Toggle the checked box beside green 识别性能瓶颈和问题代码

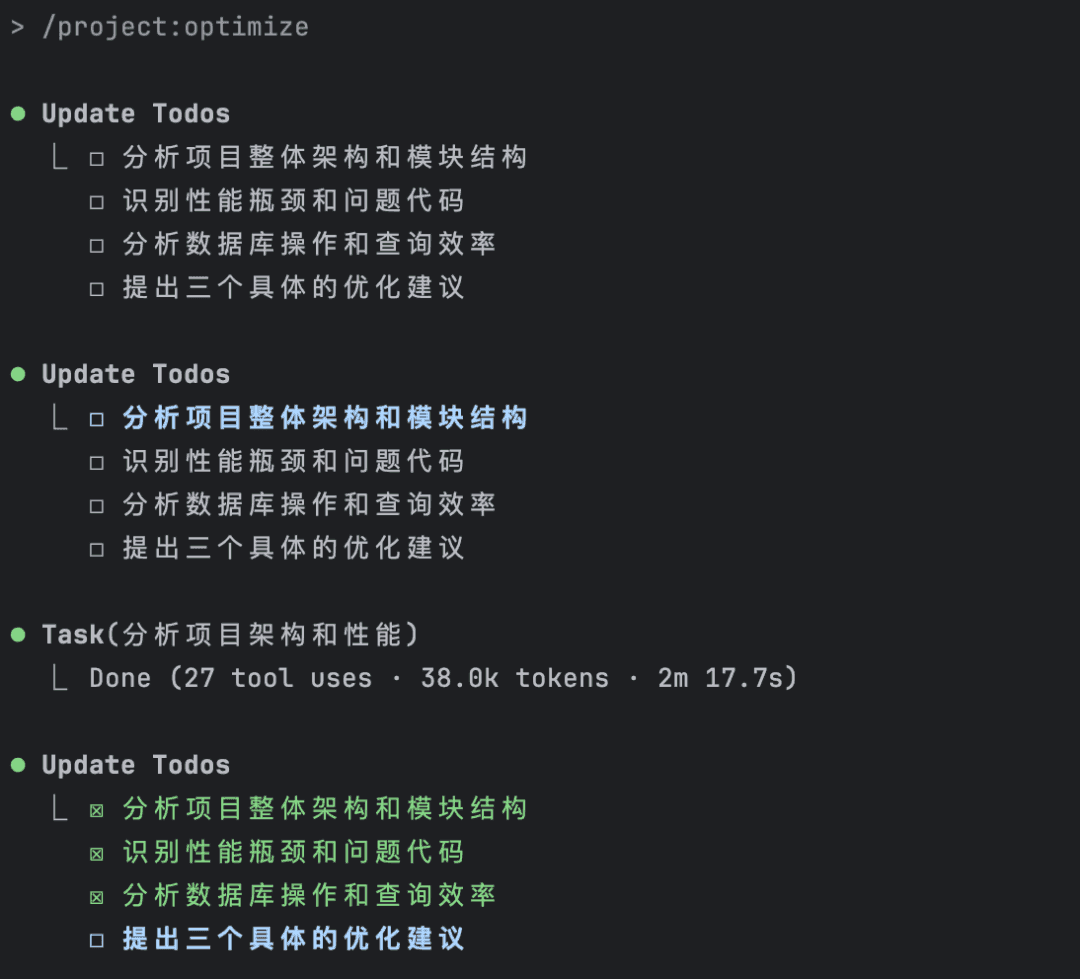pyautogui.click(x=97, y=854)
